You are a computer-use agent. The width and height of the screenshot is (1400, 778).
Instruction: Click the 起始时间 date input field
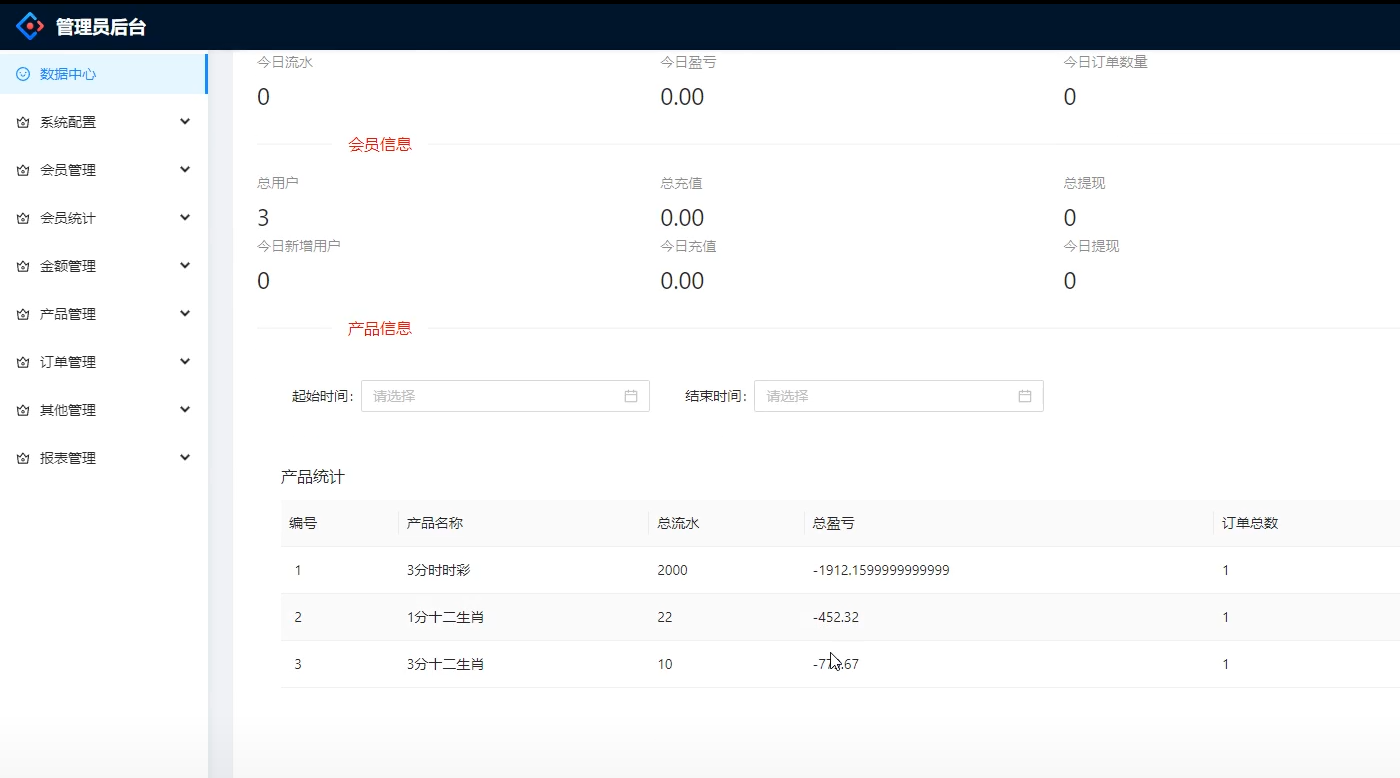coord(480,396)
